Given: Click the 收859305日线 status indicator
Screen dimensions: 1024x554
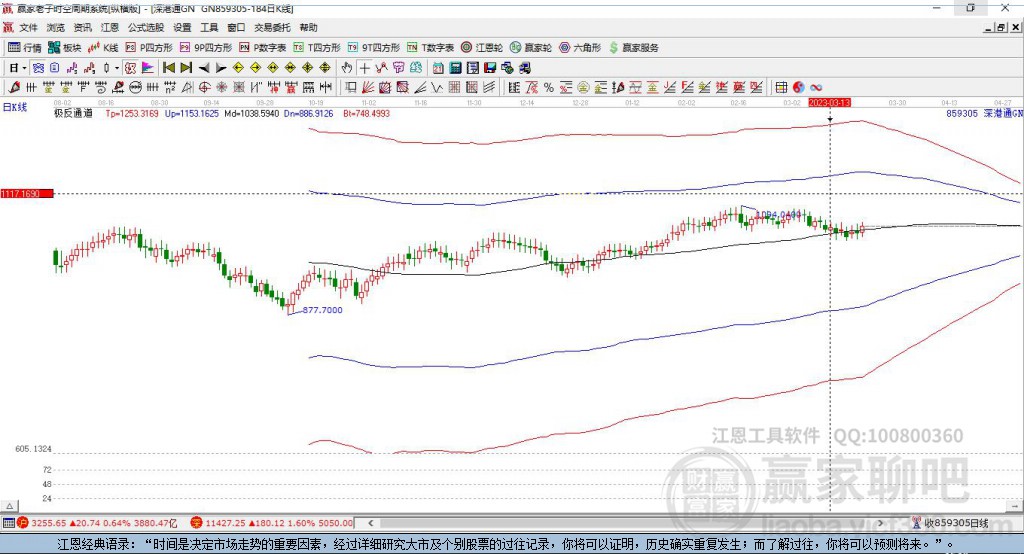Looking at the screenshot, I should pos(950,523).
